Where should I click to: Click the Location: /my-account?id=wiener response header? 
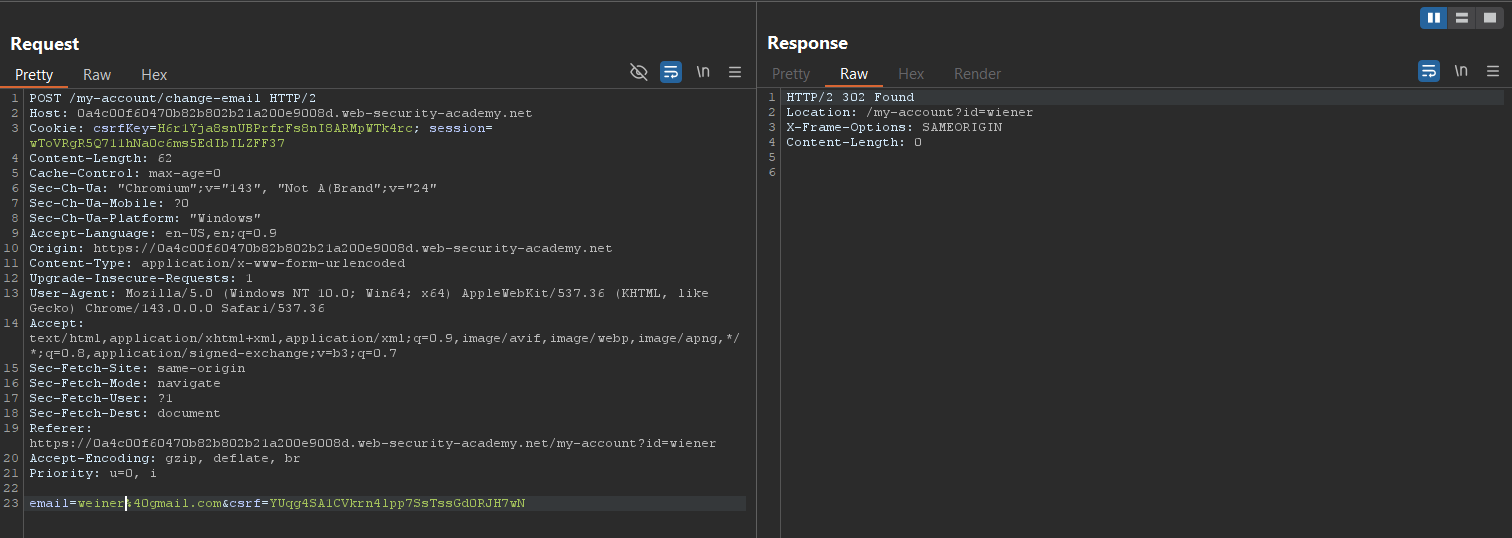[x=910, y=112]
